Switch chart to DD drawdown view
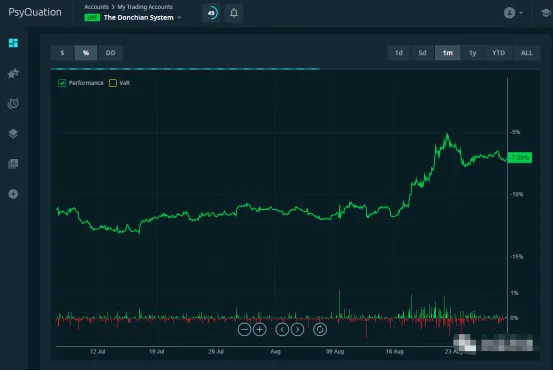The height and width of the screenshot is (371, 553). coord(110,53)
